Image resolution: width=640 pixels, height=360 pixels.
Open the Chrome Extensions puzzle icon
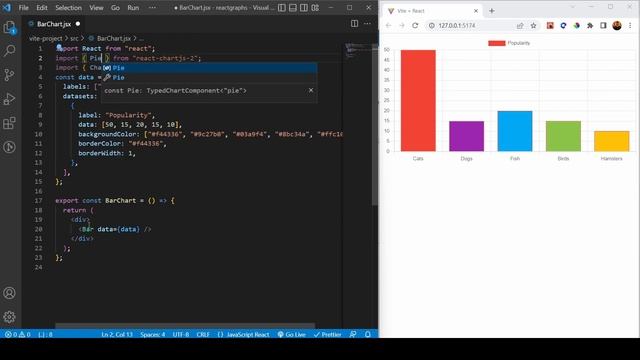[590, 25]
